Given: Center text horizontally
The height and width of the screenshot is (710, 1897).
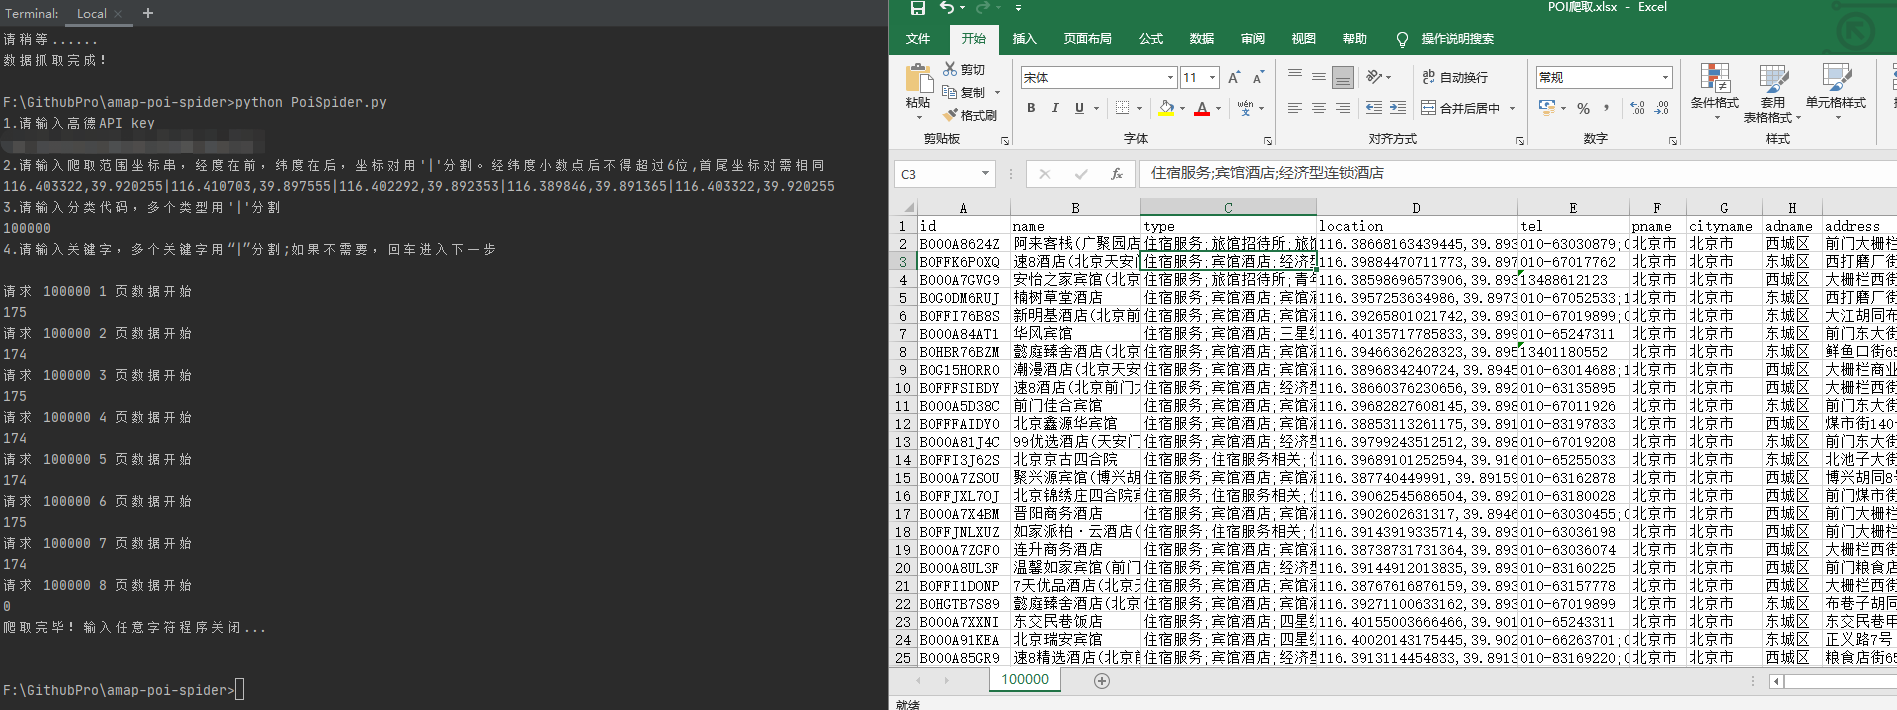Looking at the screenshot, I should click(x=1319, y=108).
